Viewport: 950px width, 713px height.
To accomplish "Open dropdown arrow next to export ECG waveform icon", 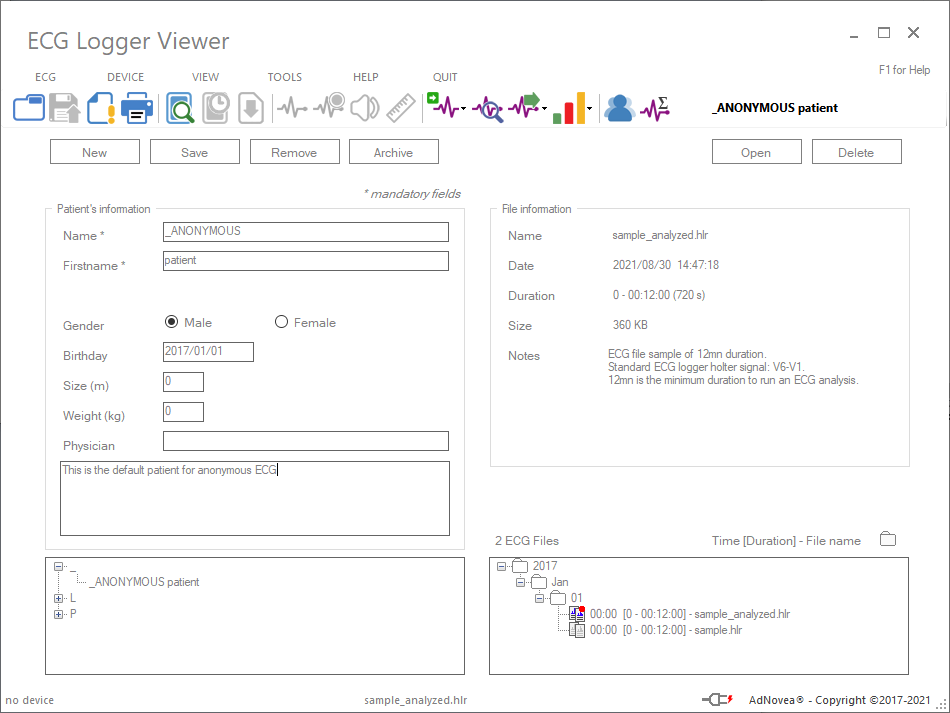I will pos(544,109).
